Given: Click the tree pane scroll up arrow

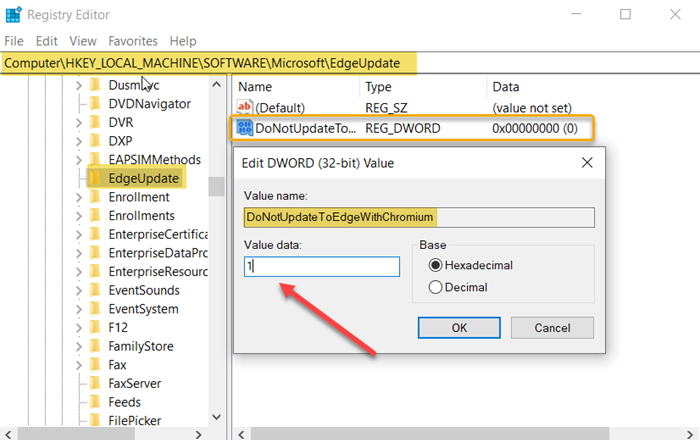Looking at the screenshot, I should point(217,84).
